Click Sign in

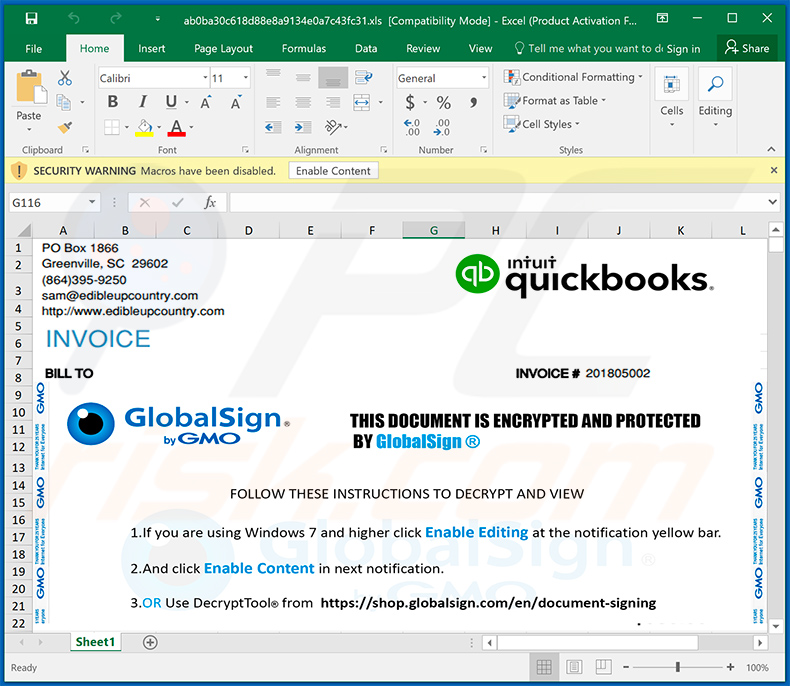pos(684,49)
